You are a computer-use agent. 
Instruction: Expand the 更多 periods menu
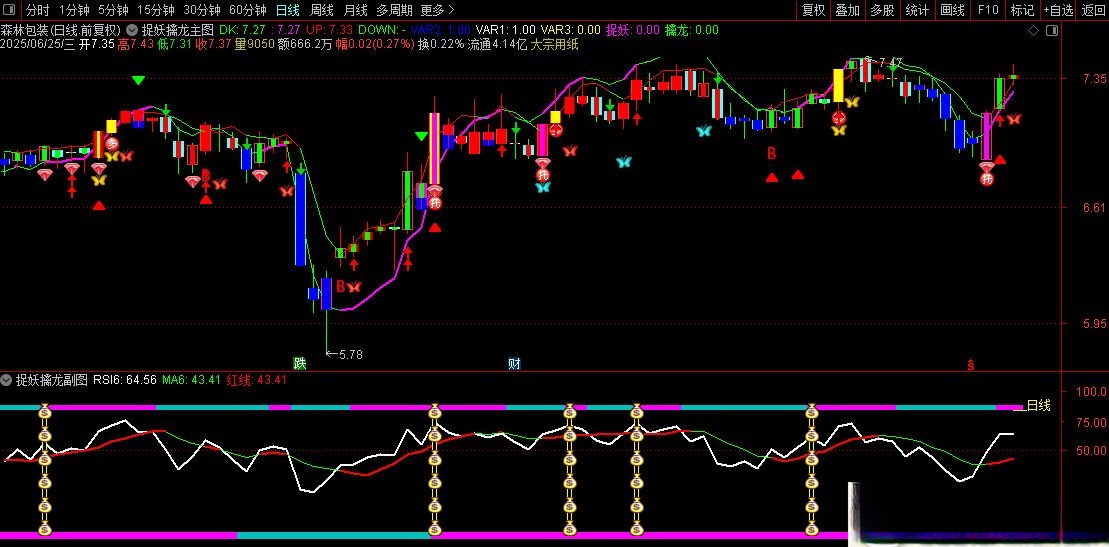click(432, 10)
